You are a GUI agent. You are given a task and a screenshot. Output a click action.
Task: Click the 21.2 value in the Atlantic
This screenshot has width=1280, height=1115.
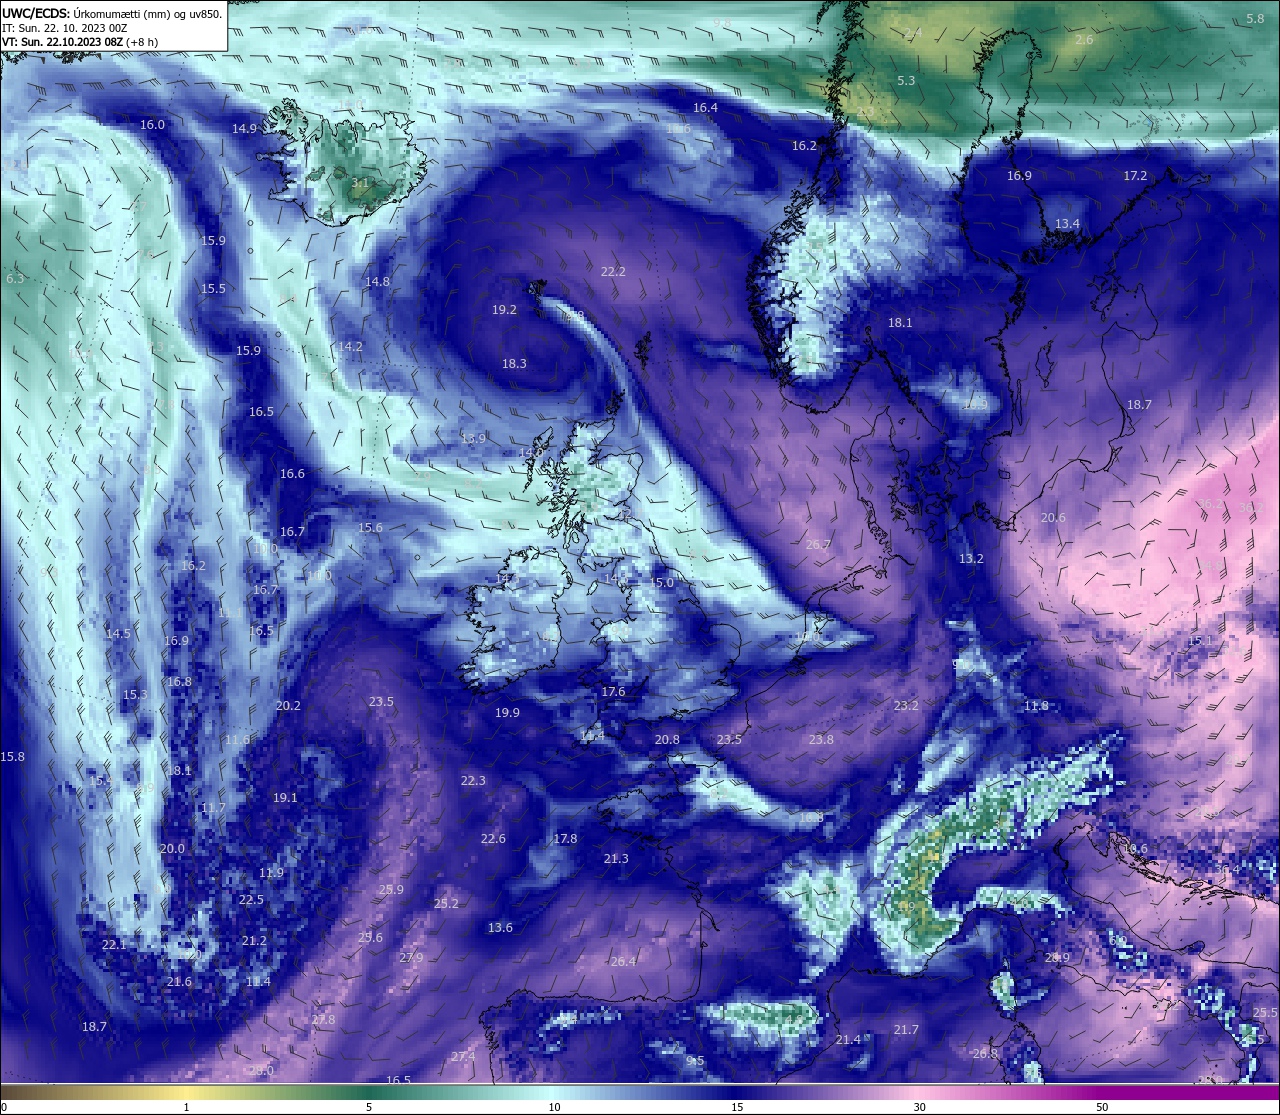pyautogui.click(x=254, y=941)
